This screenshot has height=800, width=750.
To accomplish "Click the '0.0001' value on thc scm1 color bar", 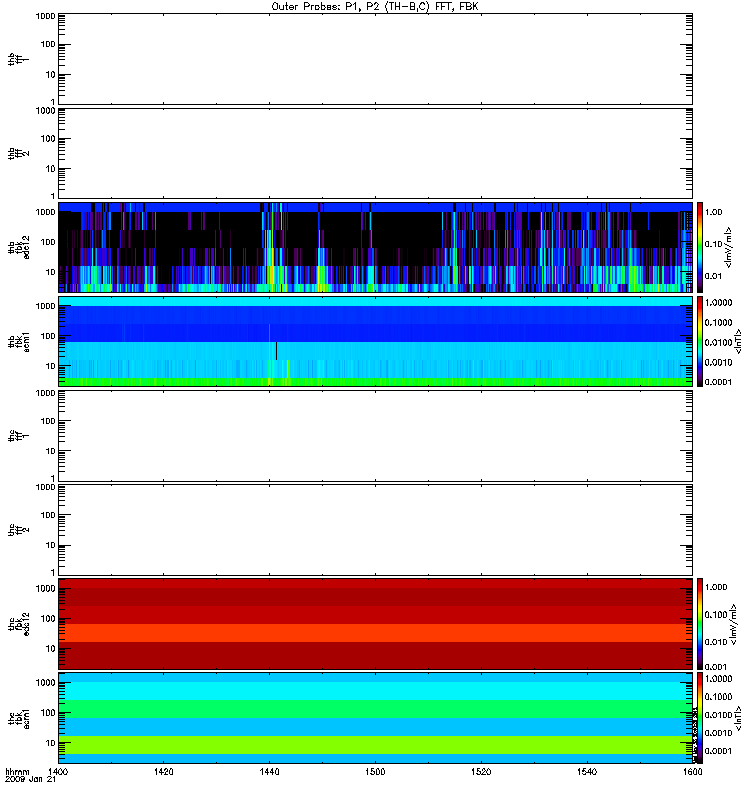I will point(718,751).
